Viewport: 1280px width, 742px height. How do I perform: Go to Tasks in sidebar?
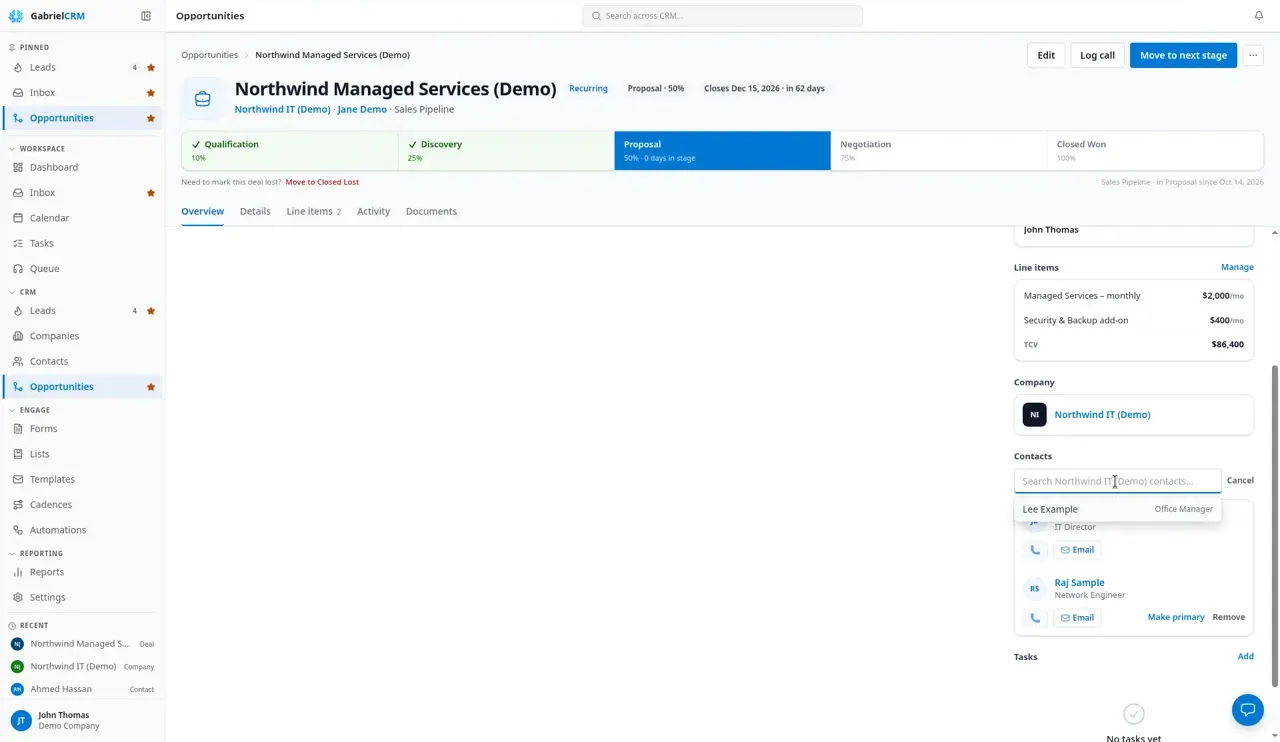click(x=82, y=243)
